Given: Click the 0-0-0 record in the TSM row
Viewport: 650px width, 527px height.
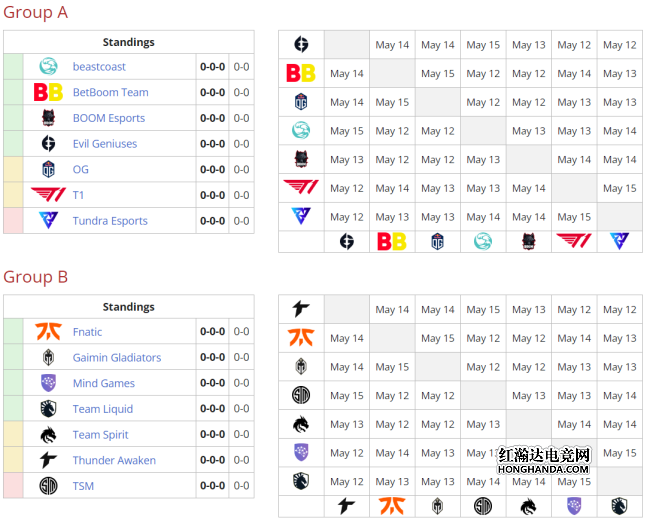Looking at the screenshot, I should [x=213, y=486].
